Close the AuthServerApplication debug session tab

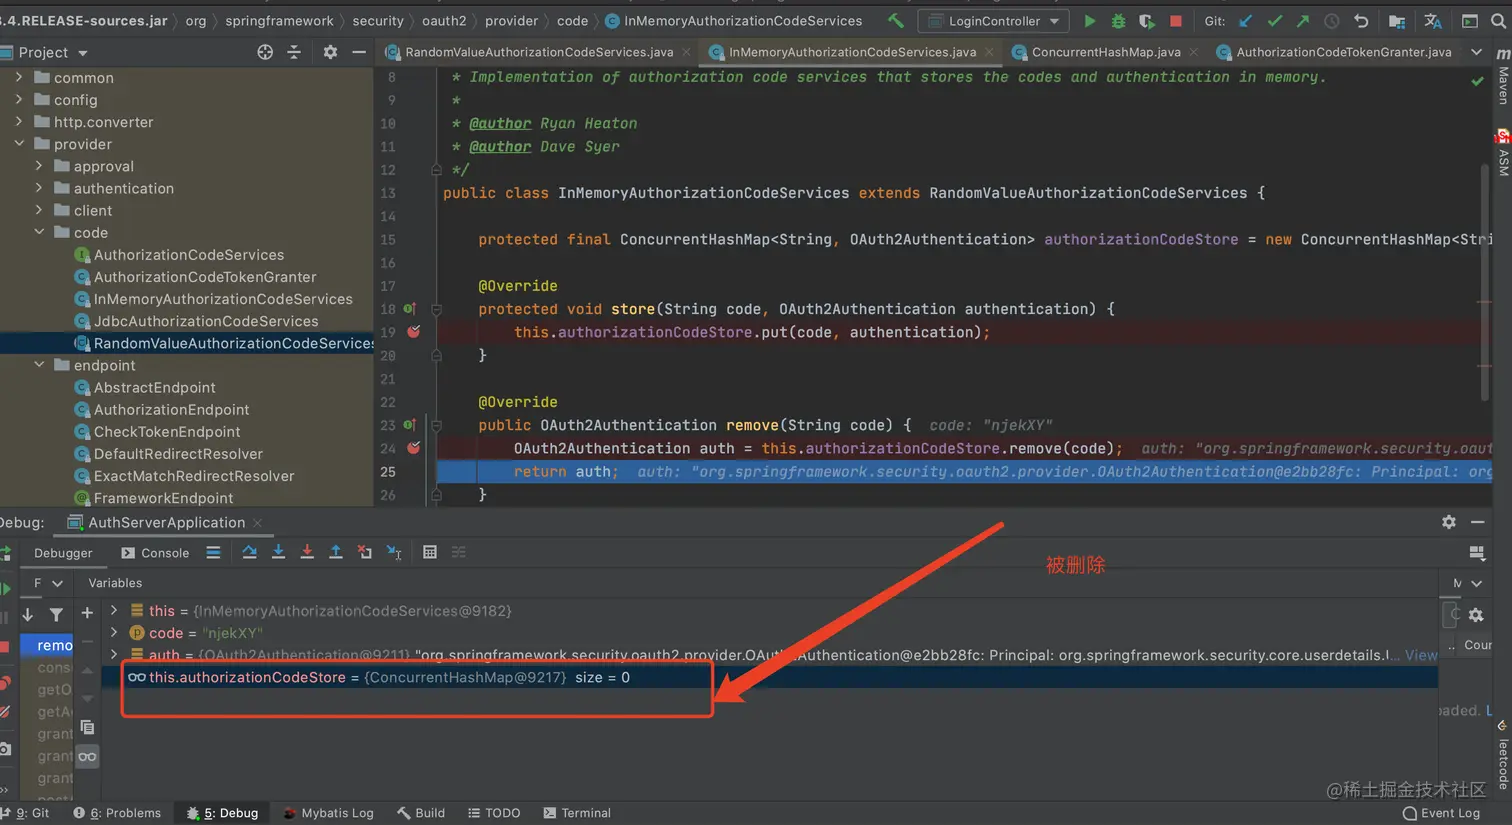(258, 523)
